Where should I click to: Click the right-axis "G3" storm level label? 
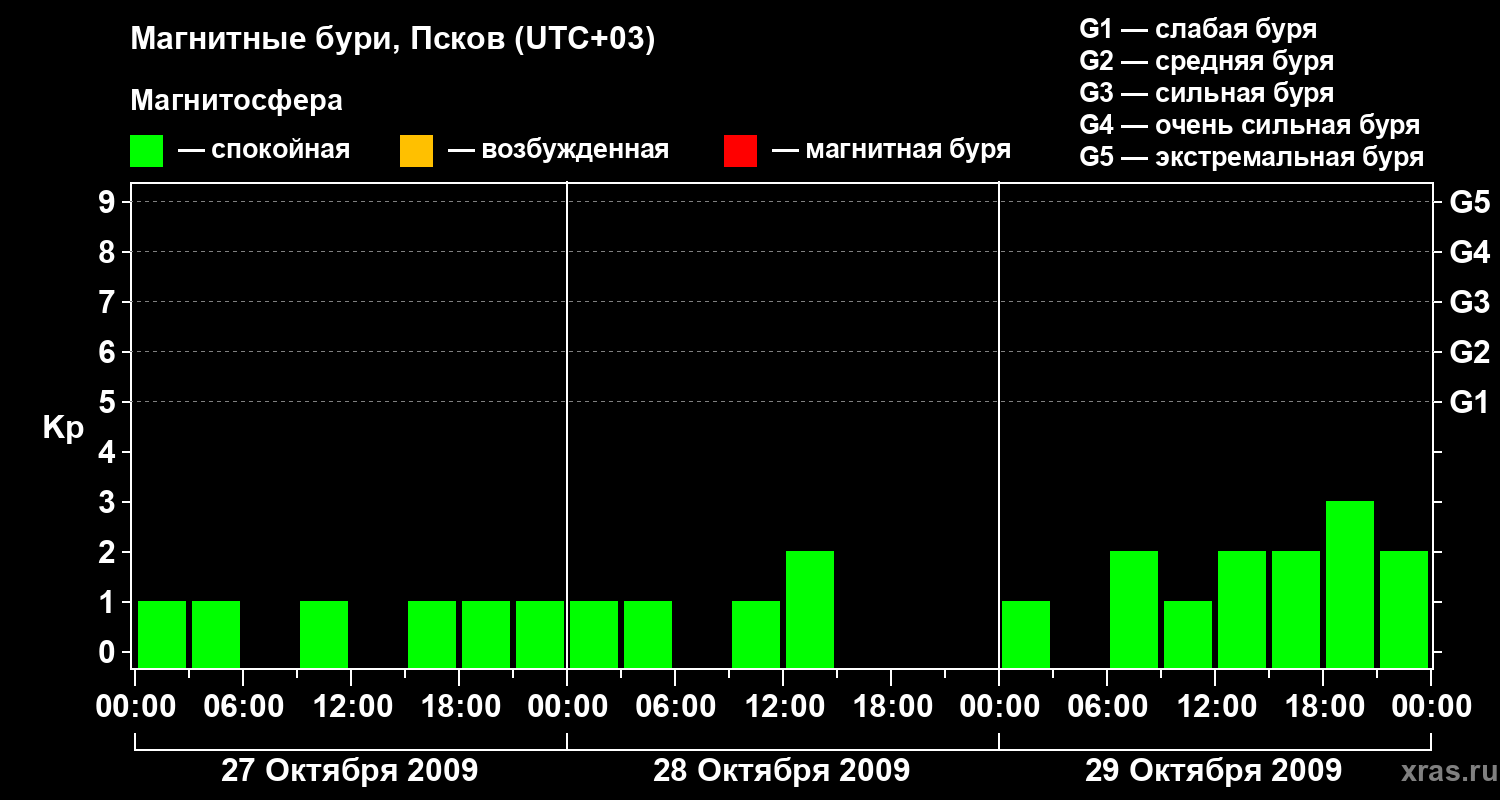tap(1469, 302)
